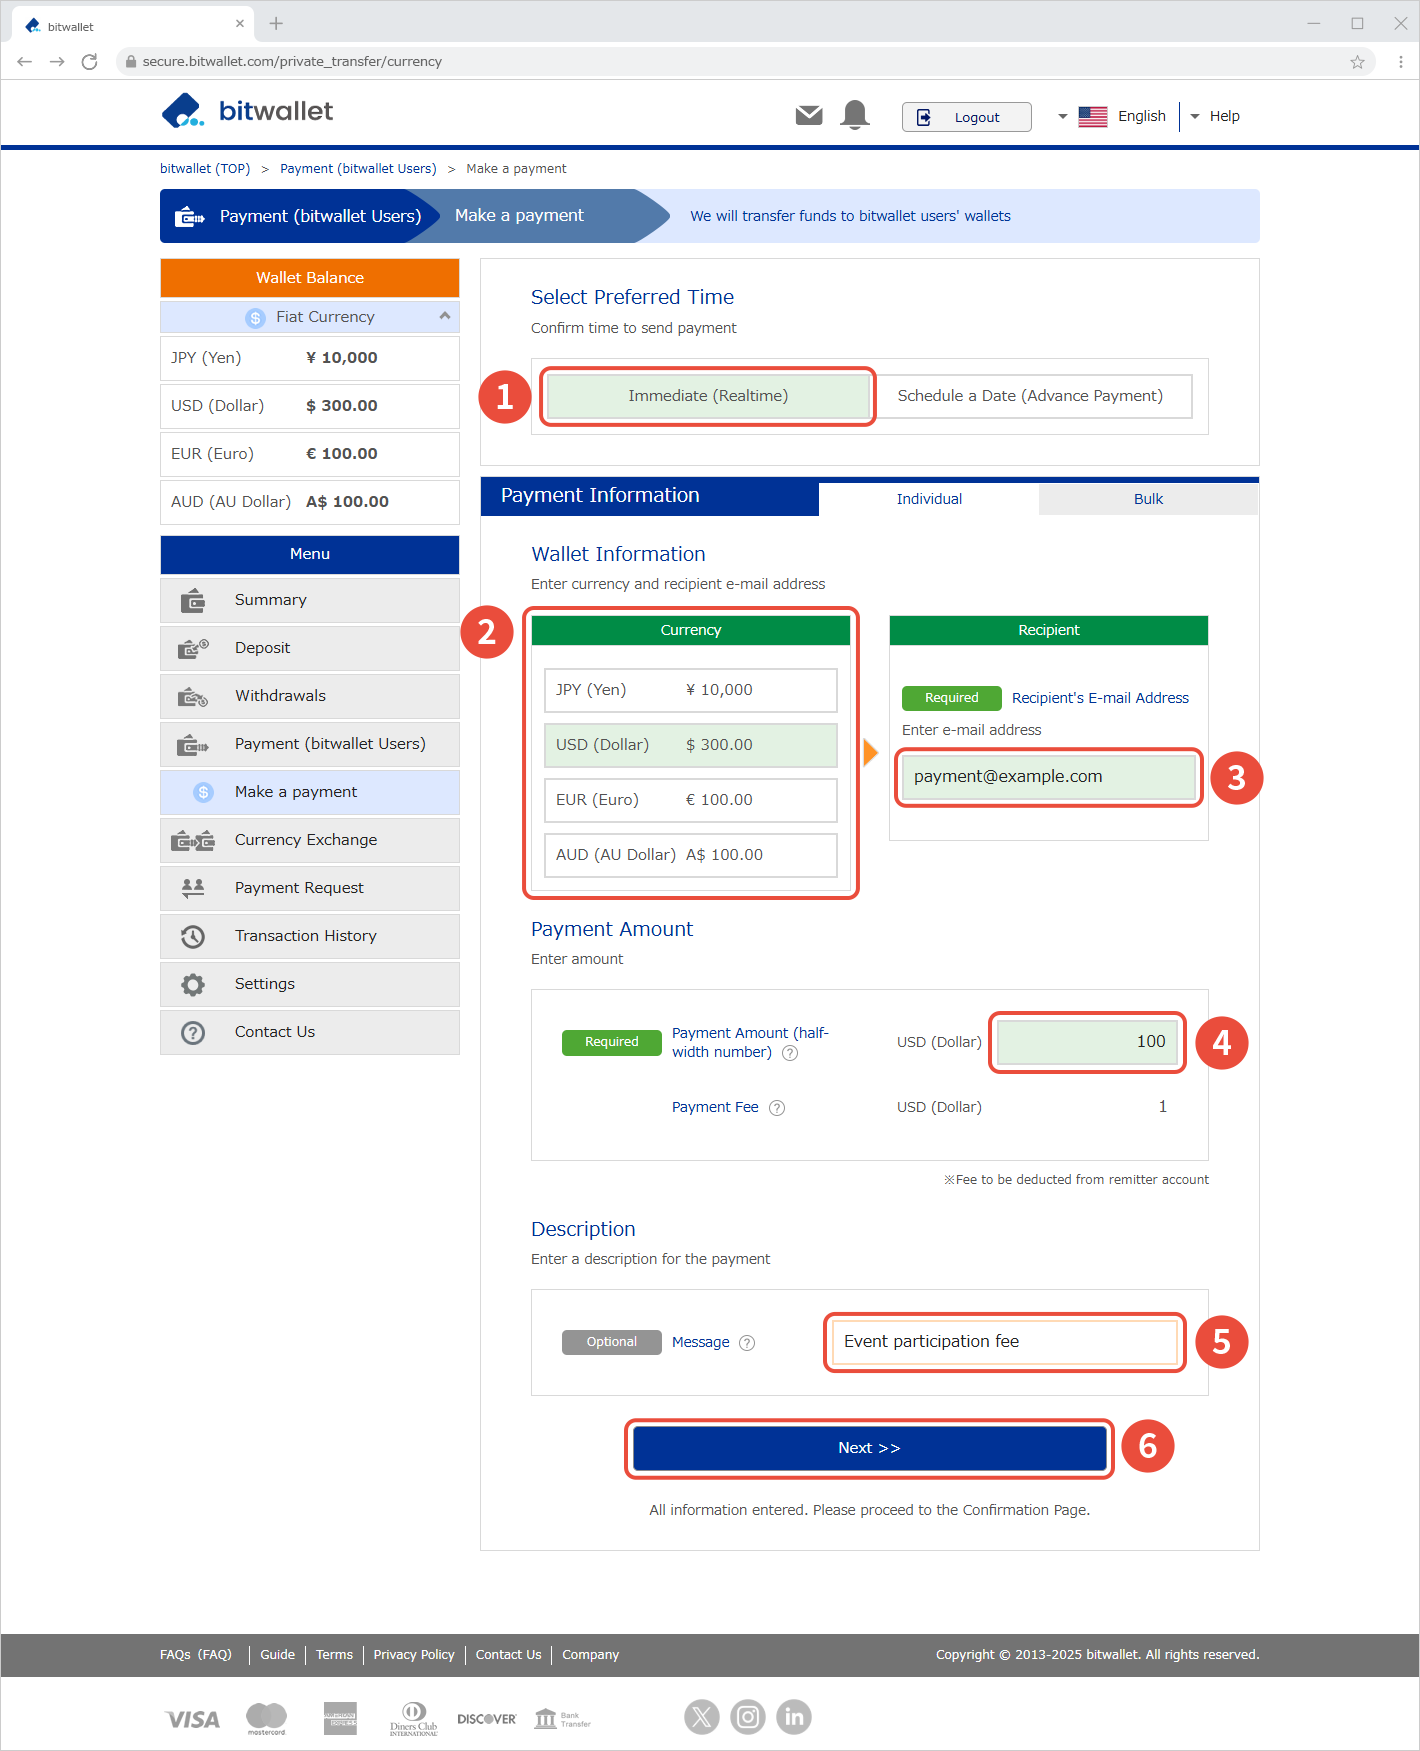Image resolution: width=1420 pixels, height=1751 pixels.
Task: Switch to the Bulk payment tab
Action: click(x=1148, y=499)
